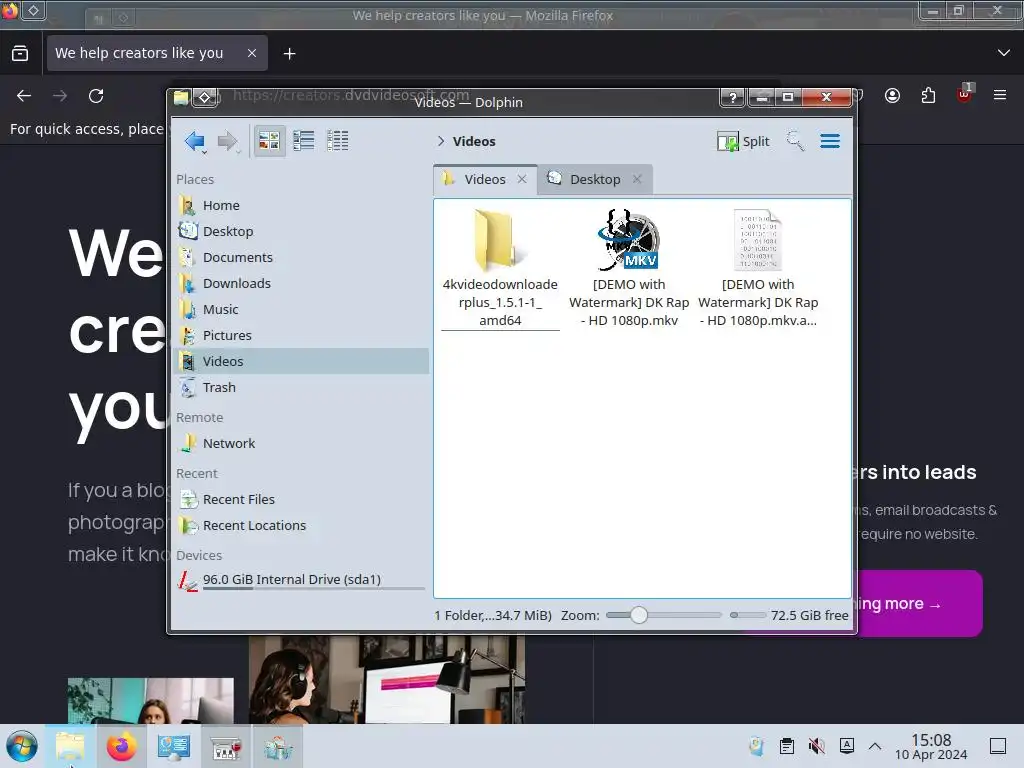1024x768 pixels.
Task: Select DK Rap mkv.a... binary file
Action: click(x=758, y=240)
